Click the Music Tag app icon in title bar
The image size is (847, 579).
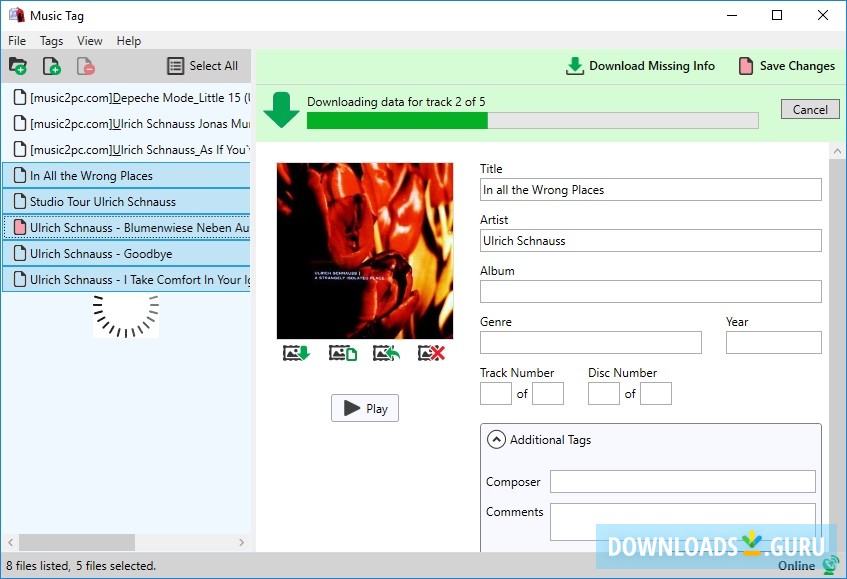[16, 15]
